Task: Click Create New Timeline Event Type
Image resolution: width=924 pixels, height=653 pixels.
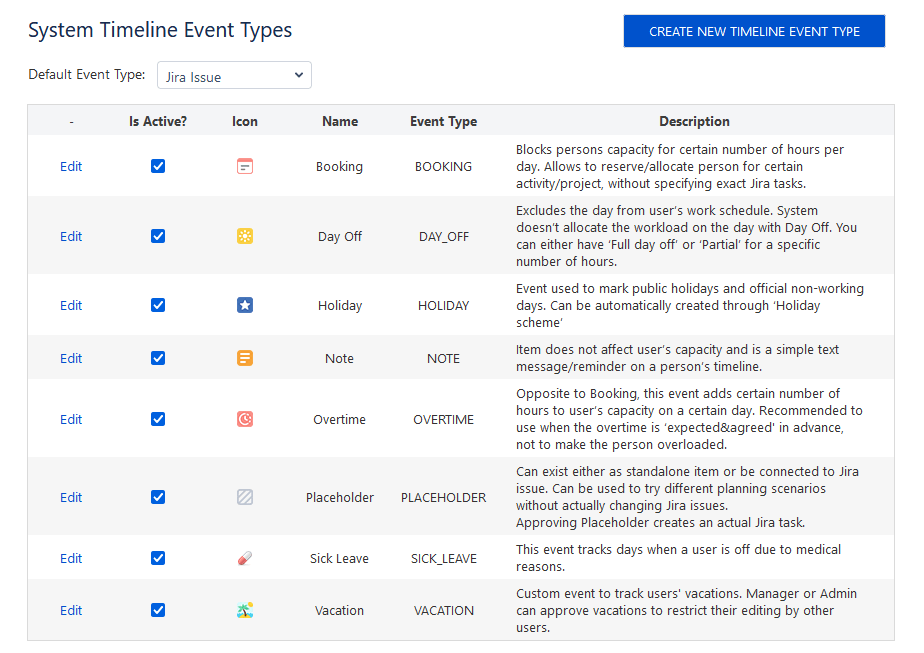Action: coord(754,31)
